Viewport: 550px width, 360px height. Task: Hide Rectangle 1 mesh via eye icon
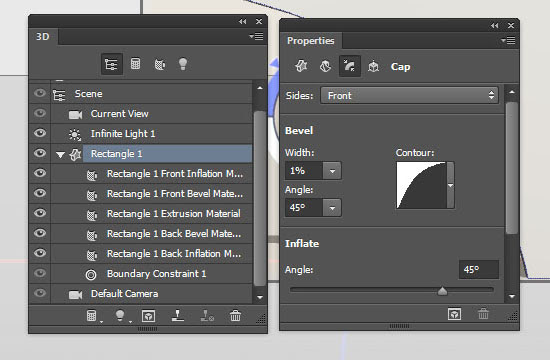point(40,153)
